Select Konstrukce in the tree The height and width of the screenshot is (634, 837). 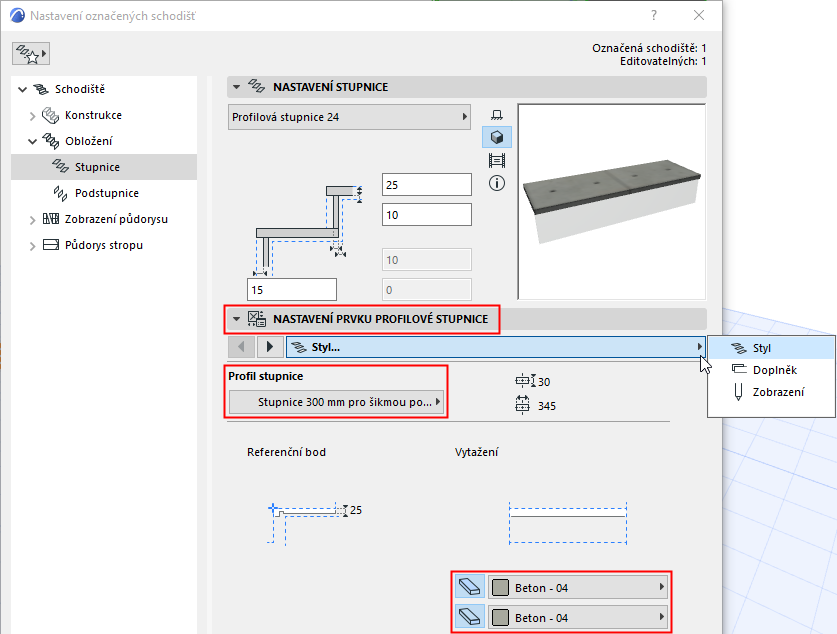click(x=93, y=115)
